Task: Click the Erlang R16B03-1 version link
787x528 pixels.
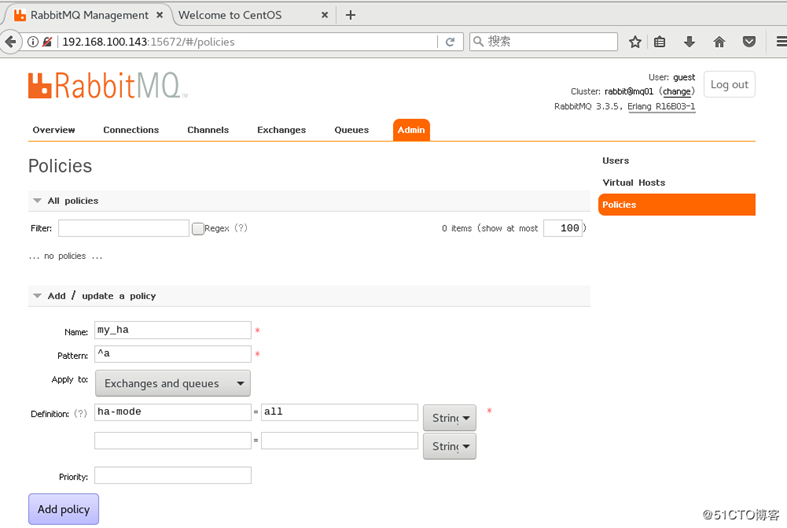Action: (662, 106)
